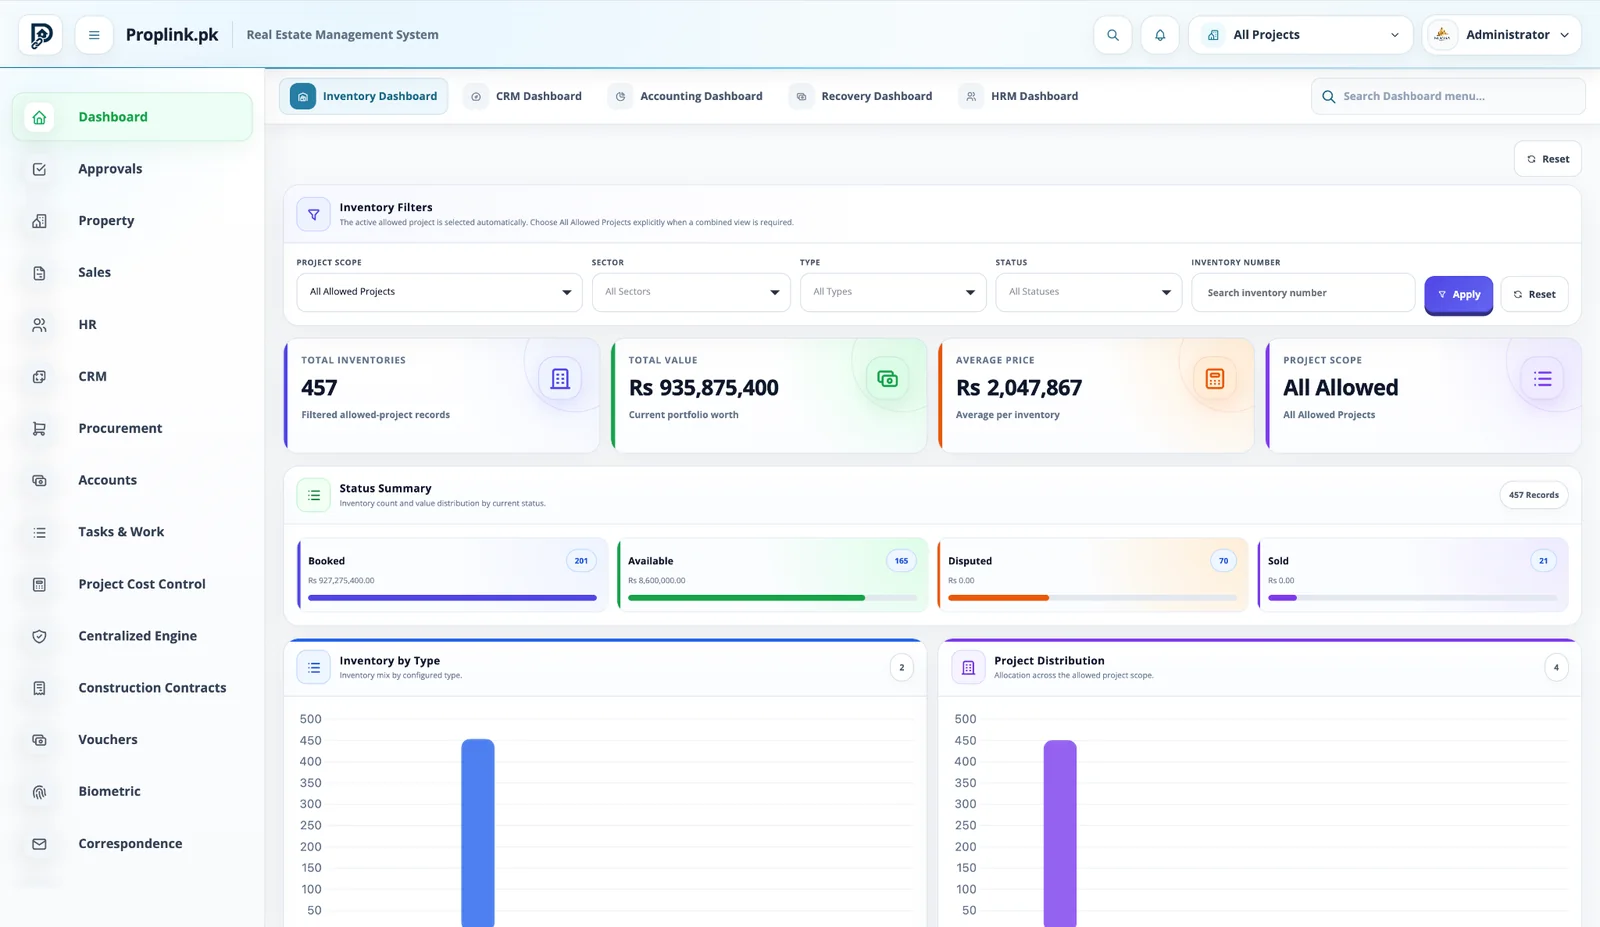The height and width of the screenshot is (927, 1600).
Task: Click the Reset button above Inventory Filters
Action: (1547, 159)
